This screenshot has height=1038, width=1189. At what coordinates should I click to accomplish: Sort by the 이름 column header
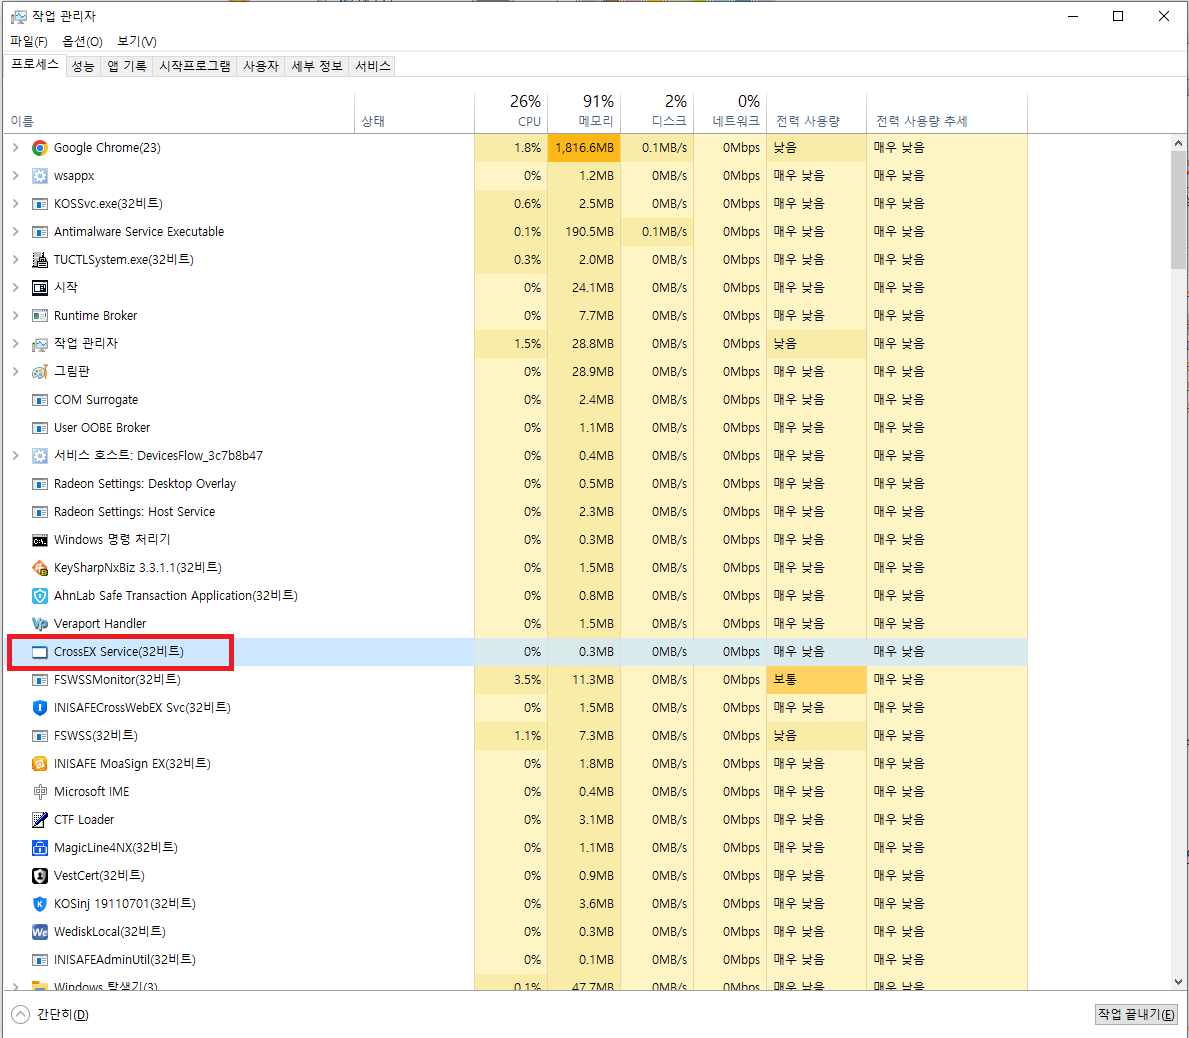click(179, 112)
